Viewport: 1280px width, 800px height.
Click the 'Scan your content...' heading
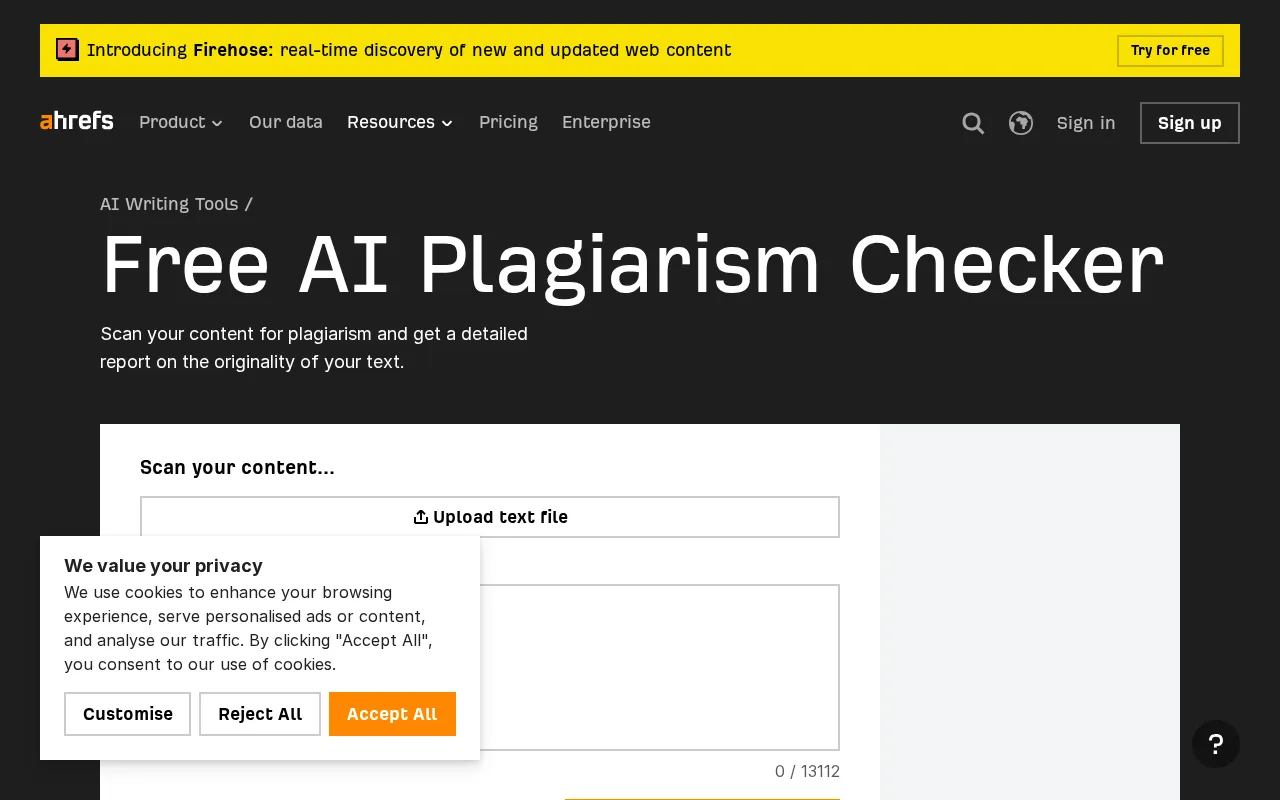(237, 468)
